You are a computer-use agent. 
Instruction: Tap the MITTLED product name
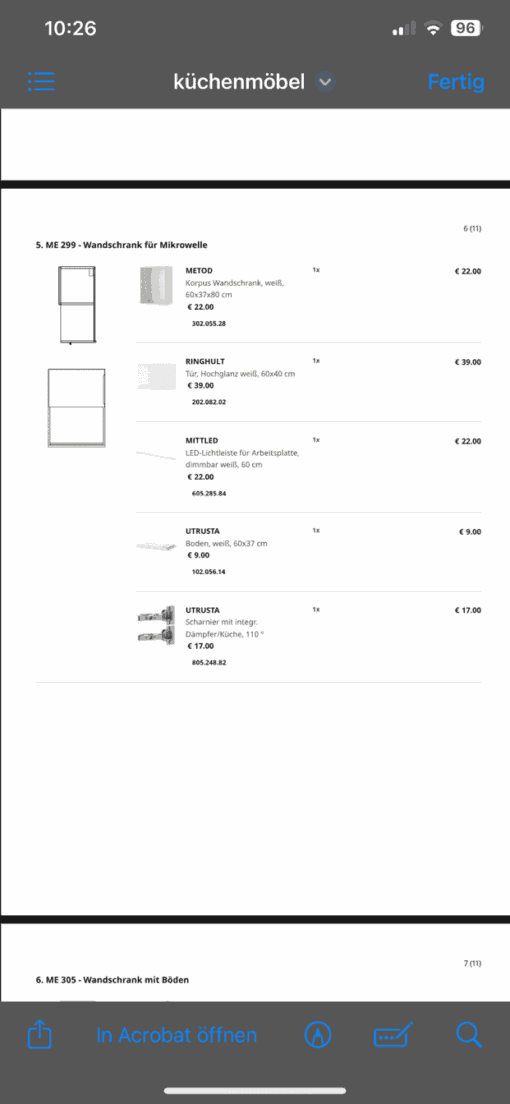(202, 441)
